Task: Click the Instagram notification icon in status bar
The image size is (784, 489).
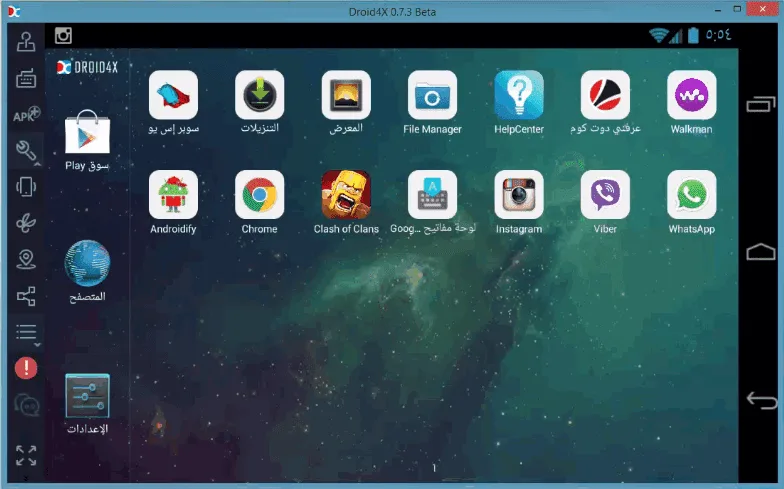Action: tap(63, 36)
